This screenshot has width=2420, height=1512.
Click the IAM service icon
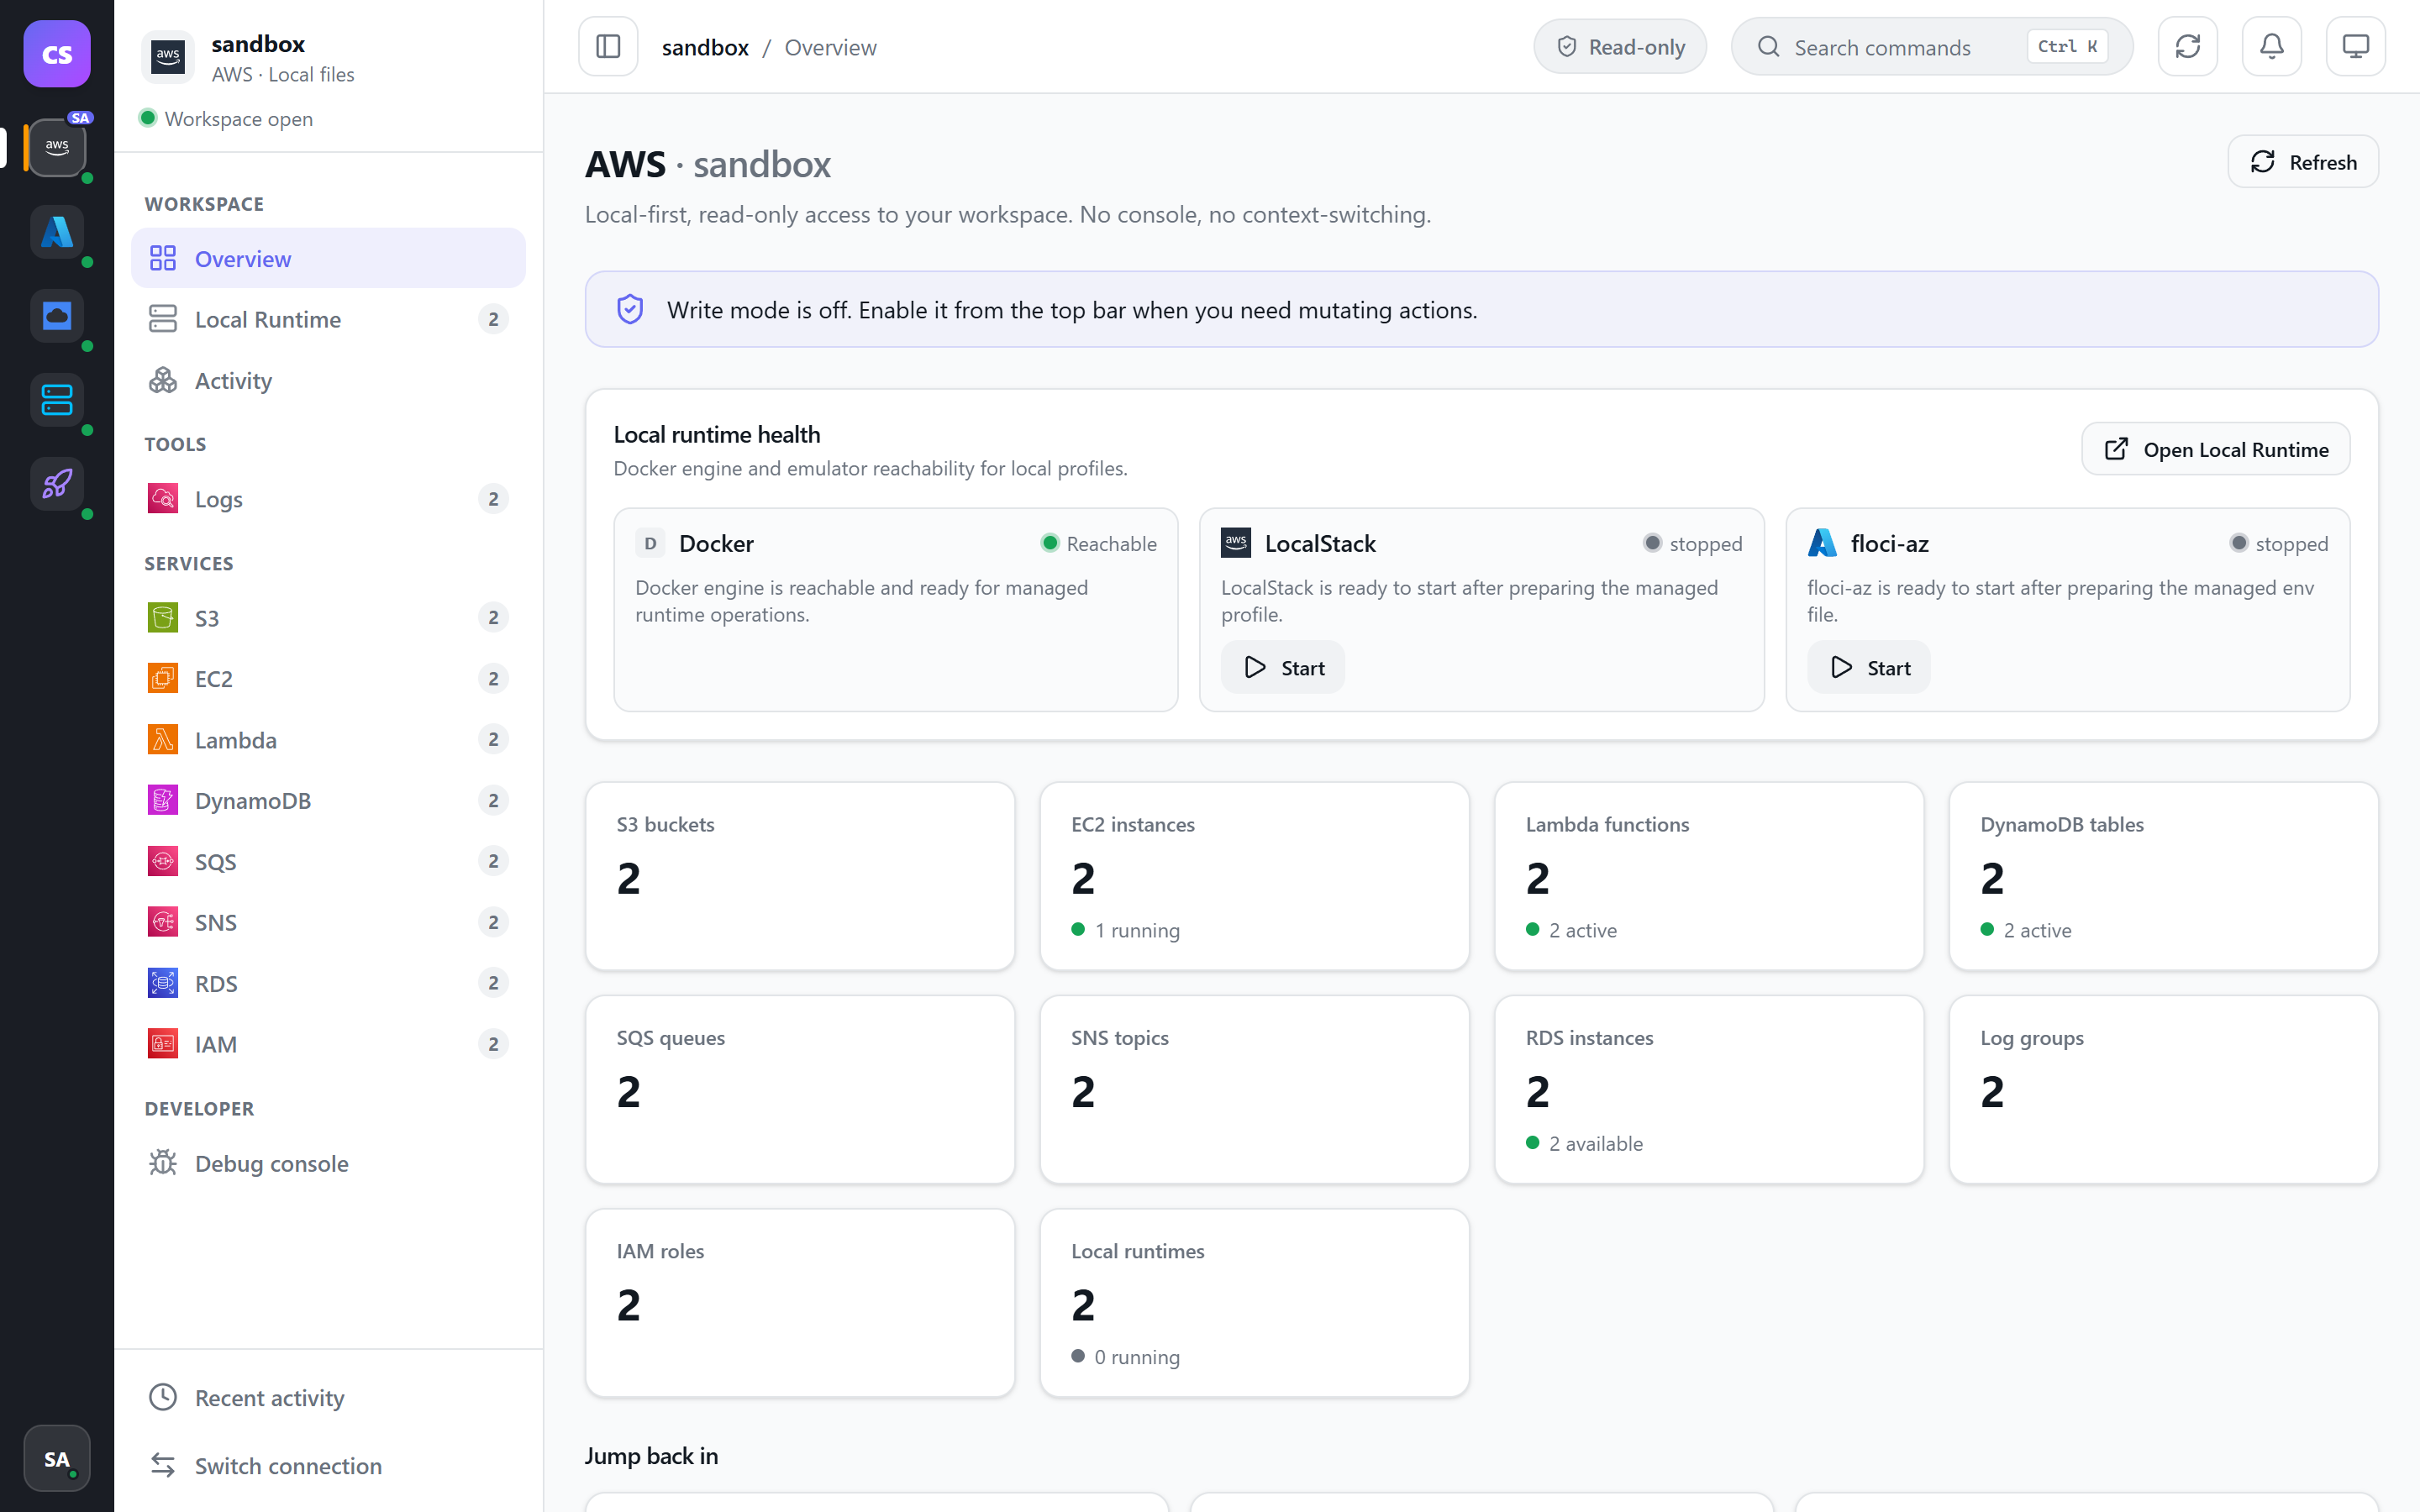pos(163,1043)
